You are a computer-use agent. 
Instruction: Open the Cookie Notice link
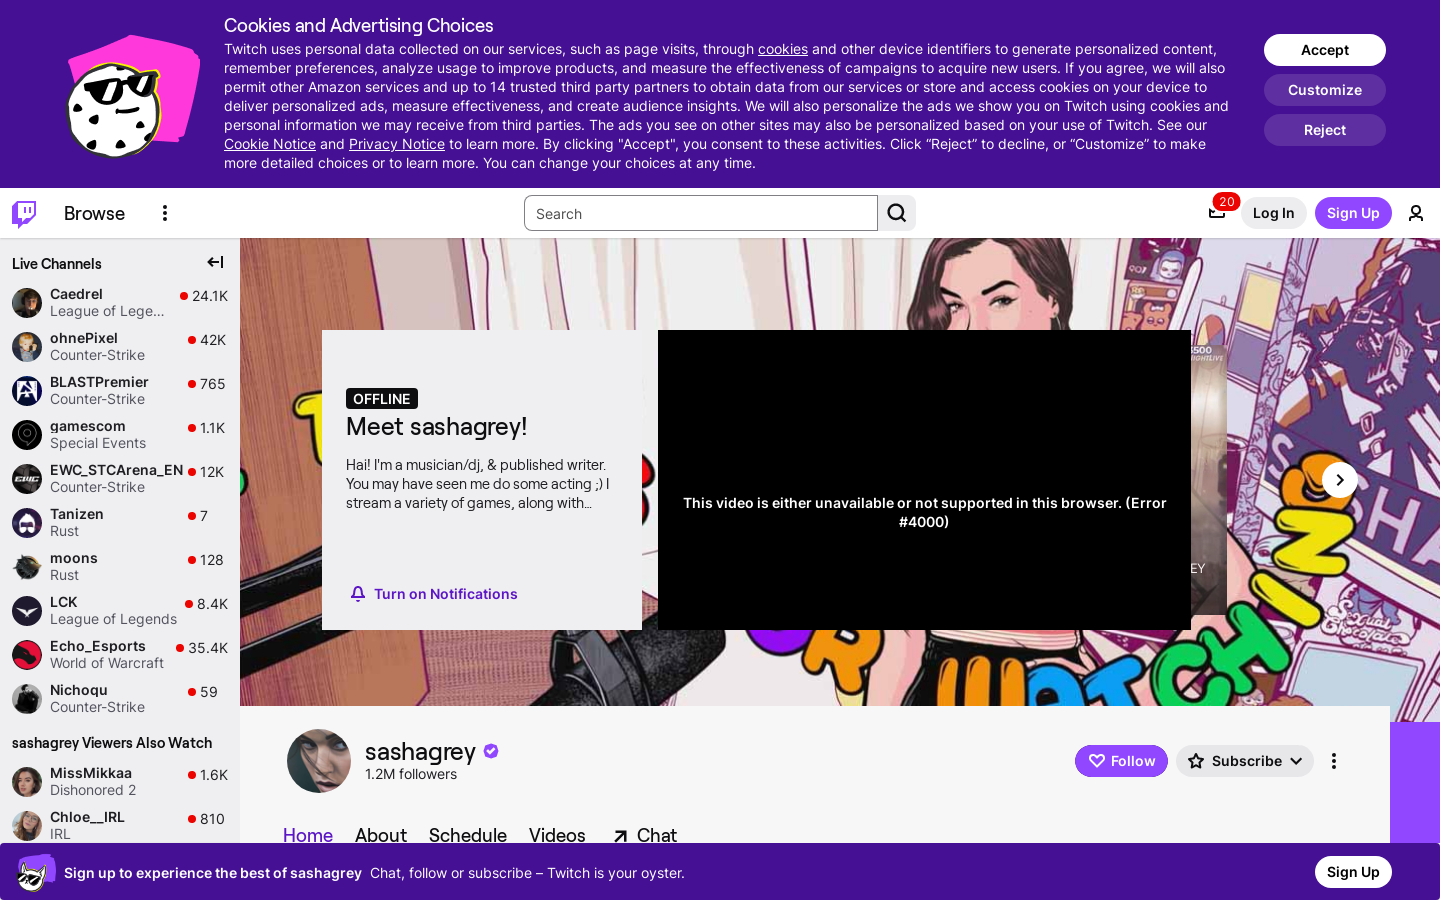270,144
